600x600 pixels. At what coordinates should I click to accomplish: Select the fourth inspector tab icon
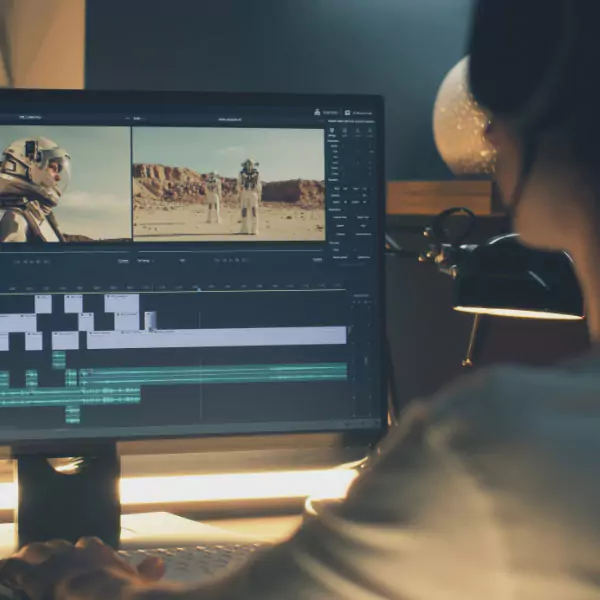coord(369,132)
